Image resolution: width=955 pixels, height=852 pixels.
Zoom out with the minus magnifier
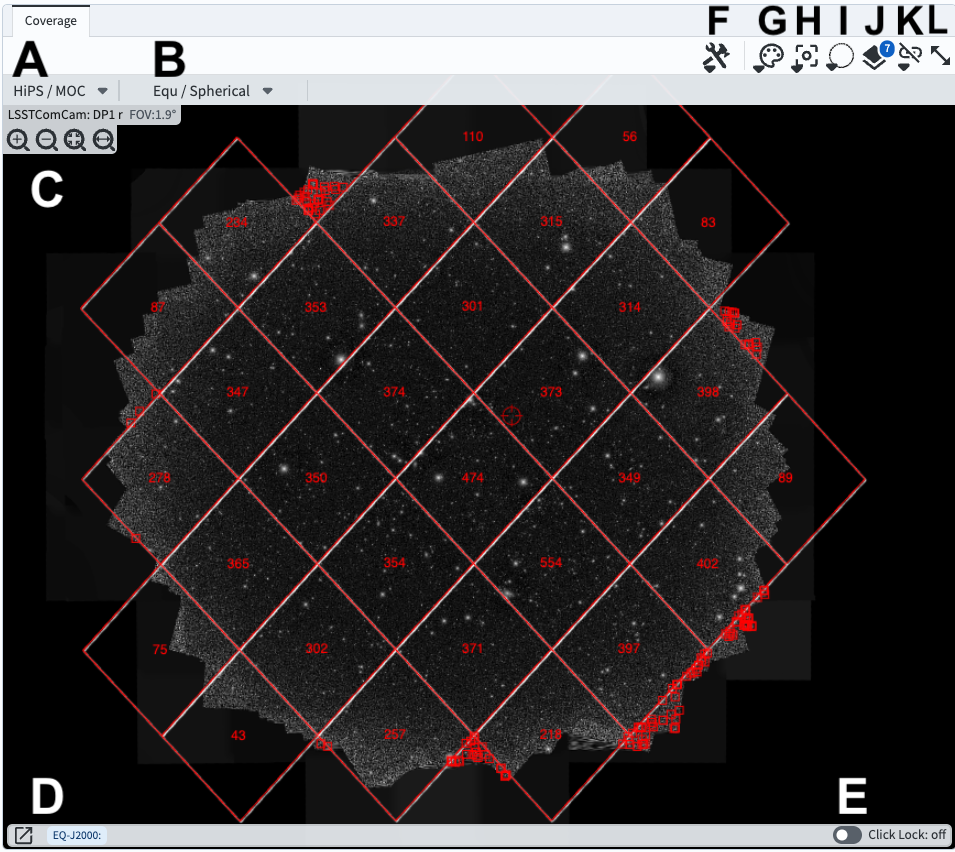[46, 140]
